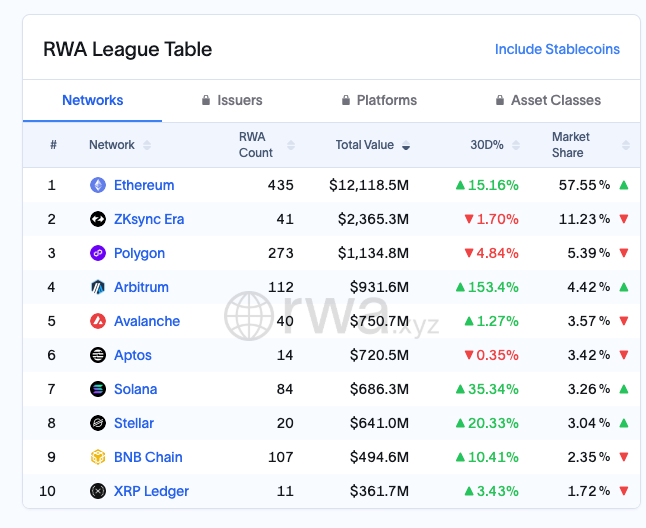Click the XRP Ledger logo icon
The width and height of the screenshot is (646, 528).
pyautogui.click(x=98, y=491)
